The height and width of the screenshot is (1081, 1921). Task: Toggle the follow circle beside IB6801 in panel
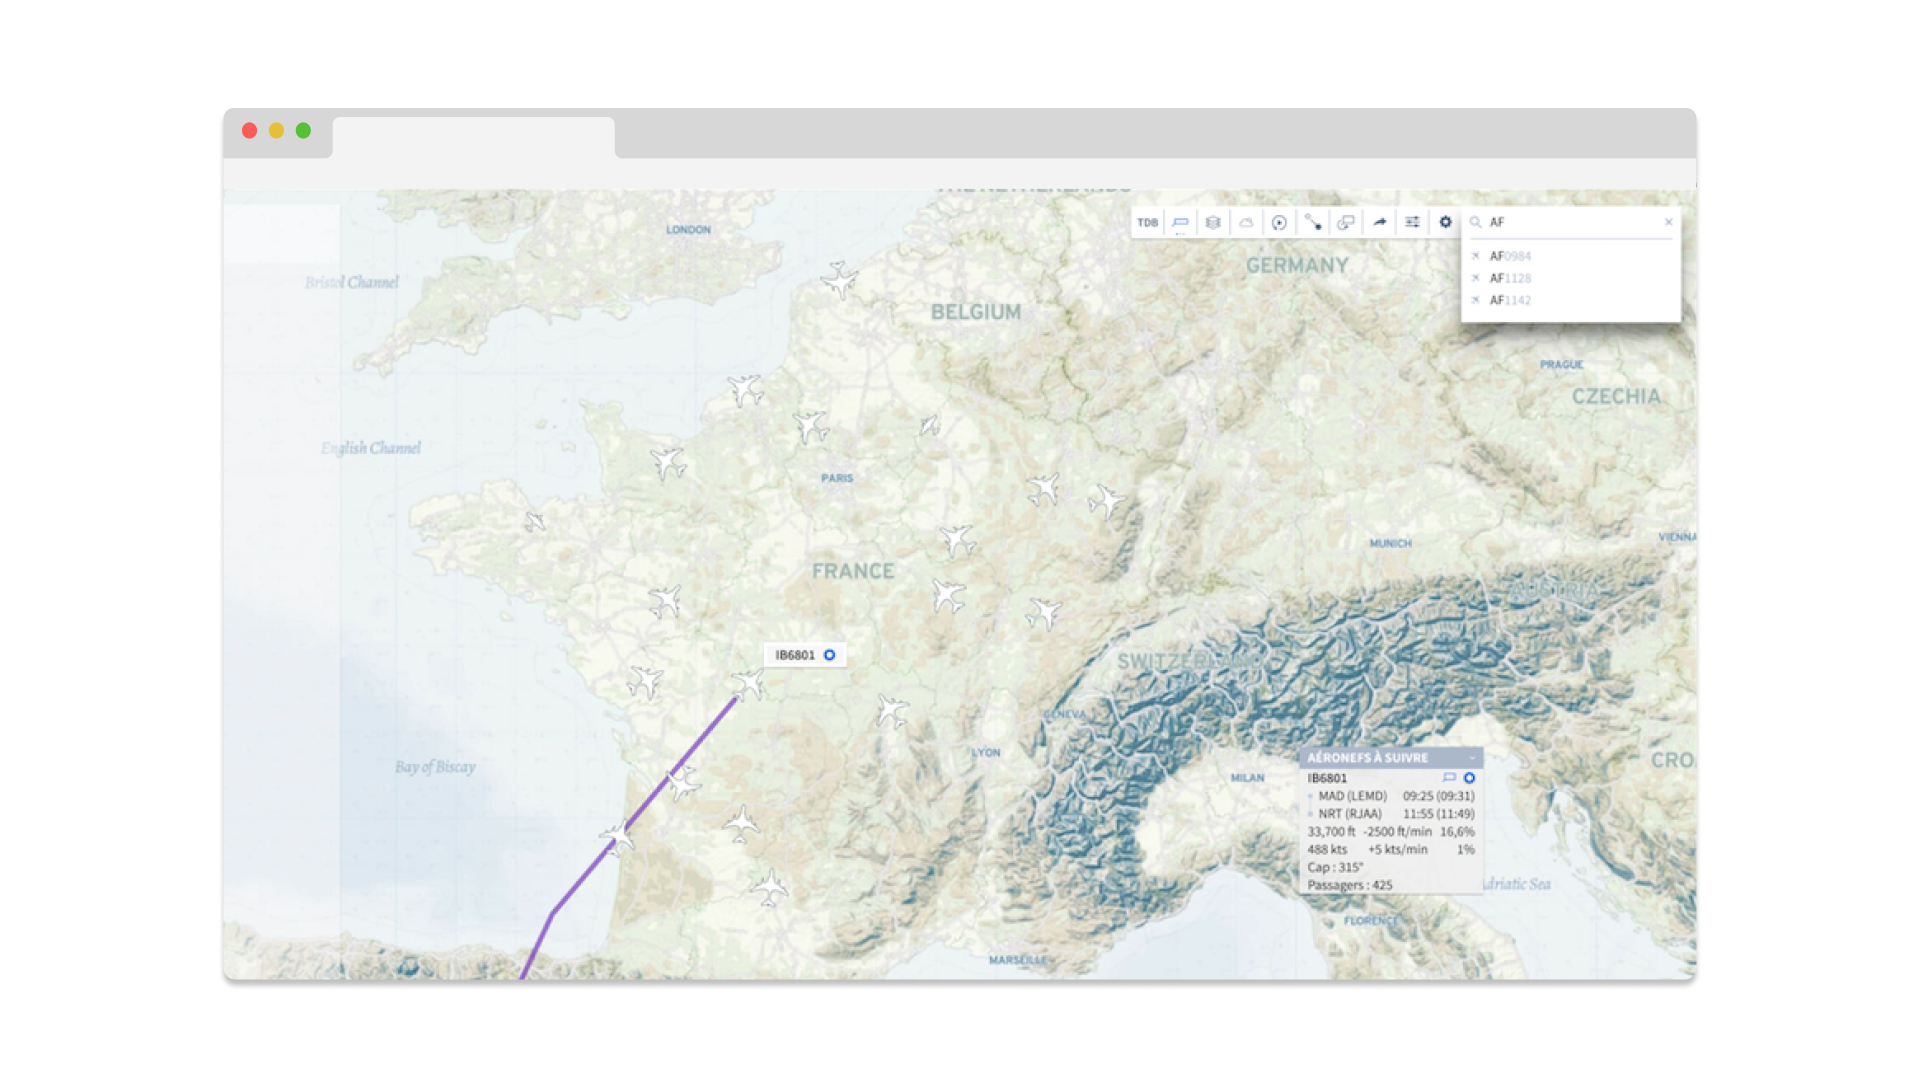point(1469,778)
